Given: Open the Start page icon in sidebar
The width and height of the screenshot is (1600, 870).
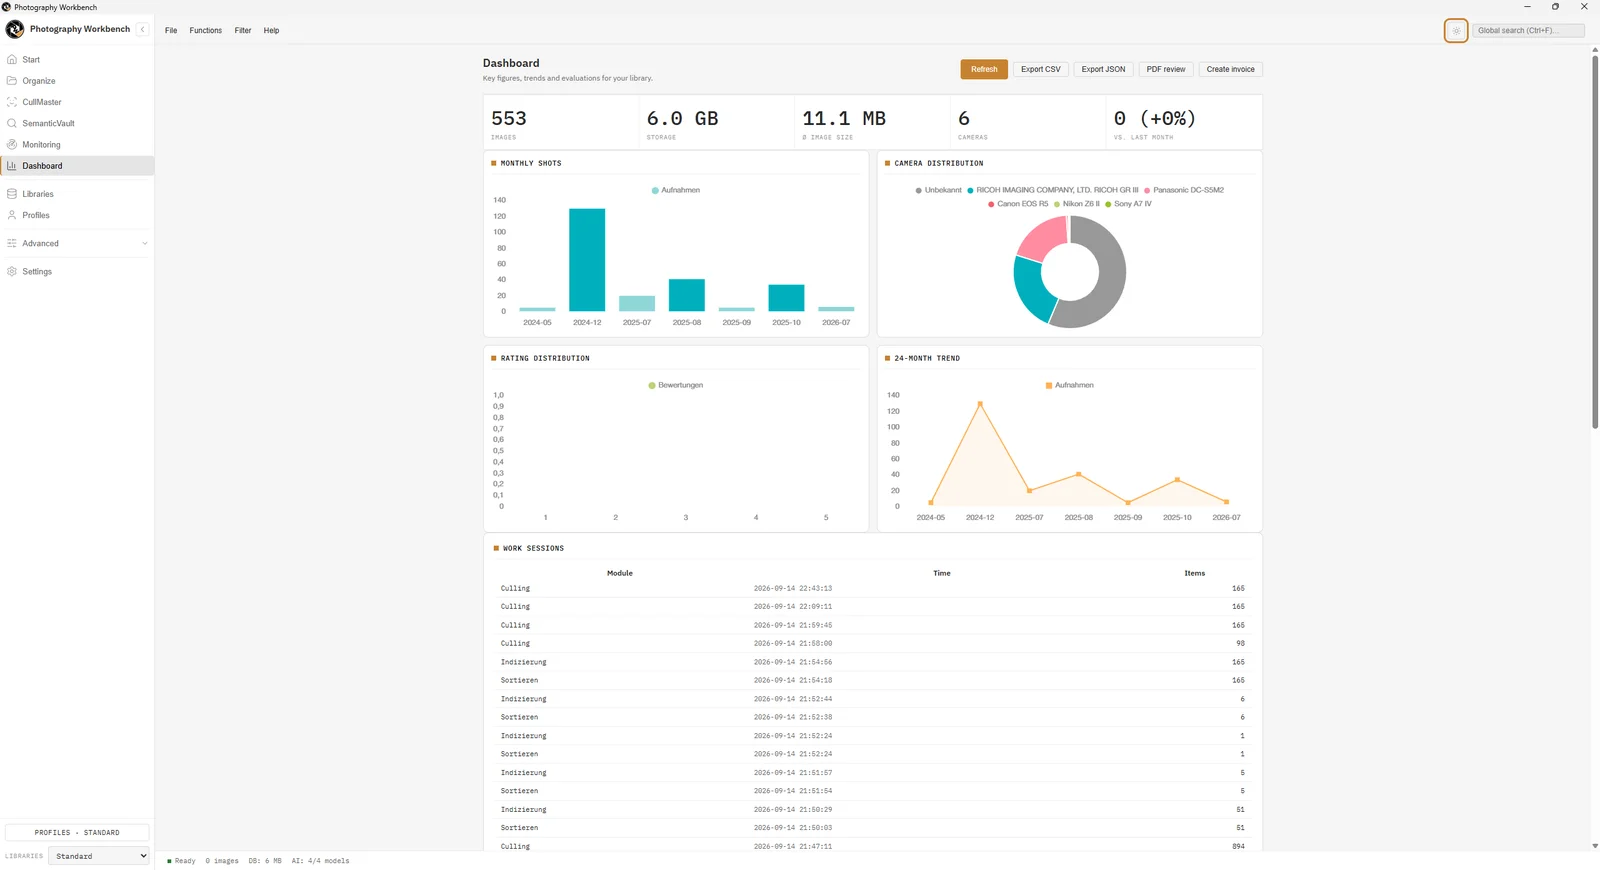Looking at the screenshot, I should 12,60.
